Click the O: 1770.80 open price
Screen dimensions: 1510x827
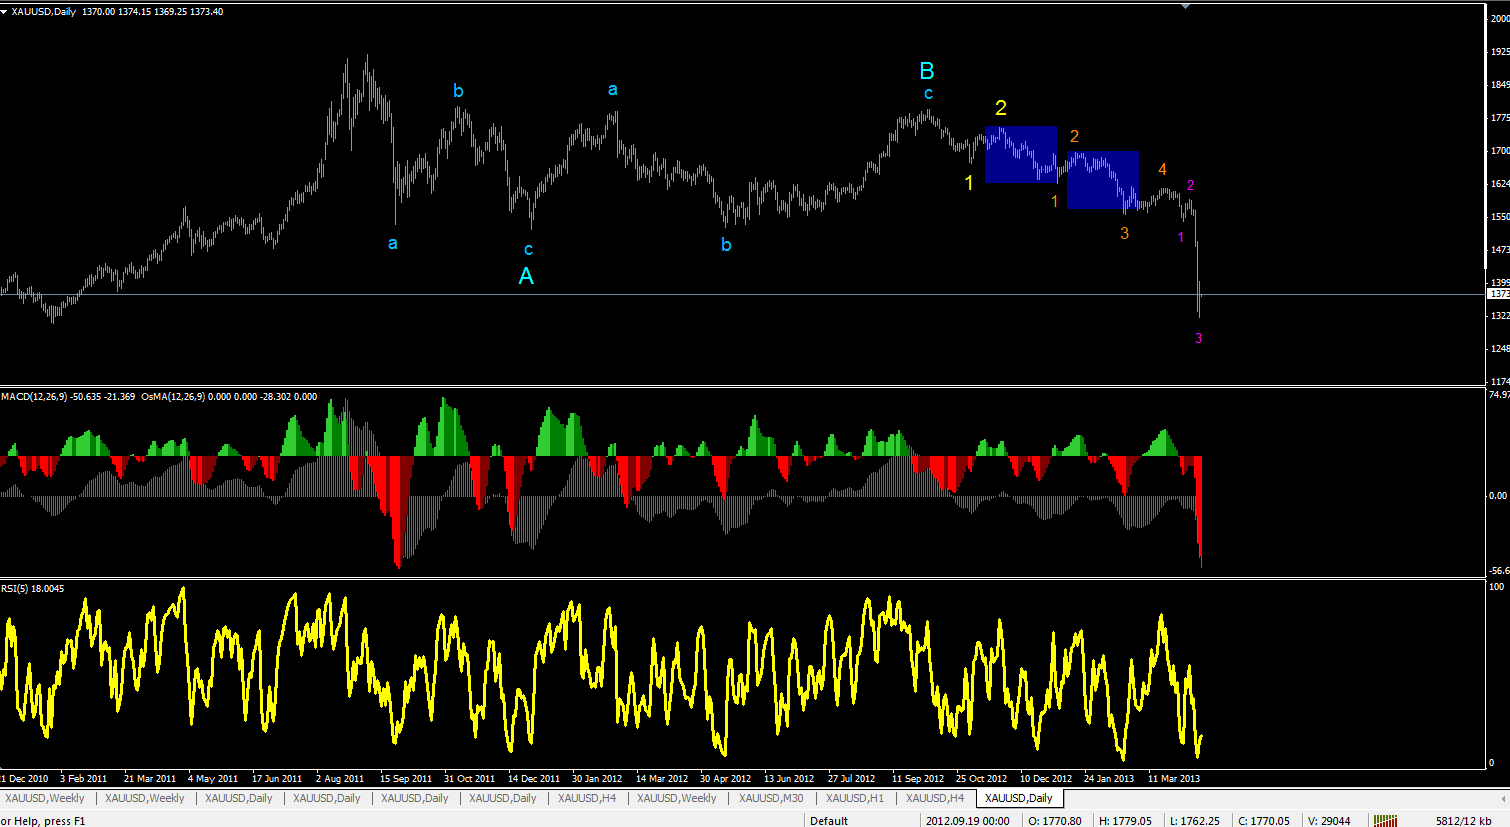tap(1054, 821)
